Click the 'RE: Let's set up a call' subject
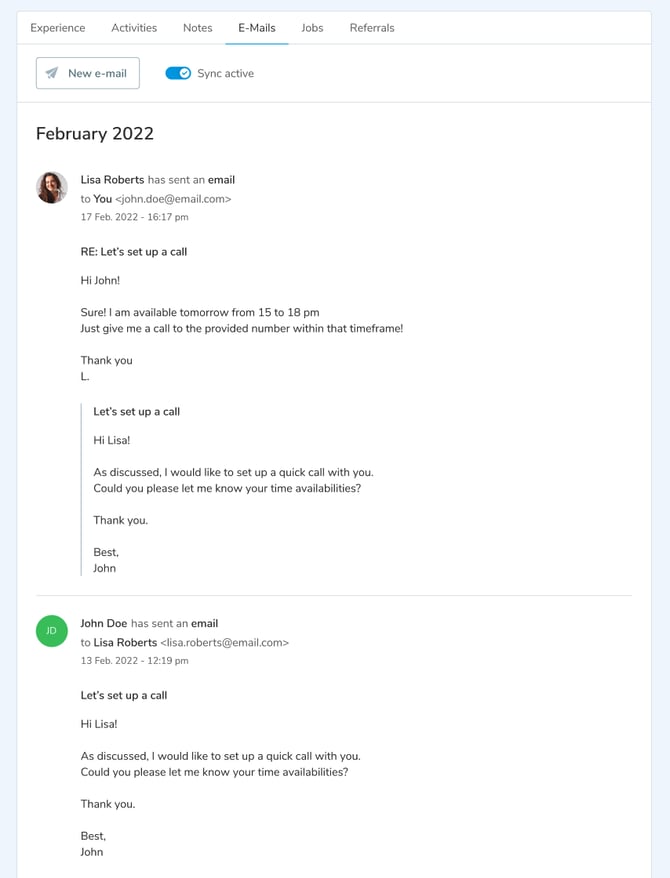The height and width of the screenshot is (878, 670). tap(134, 252)
